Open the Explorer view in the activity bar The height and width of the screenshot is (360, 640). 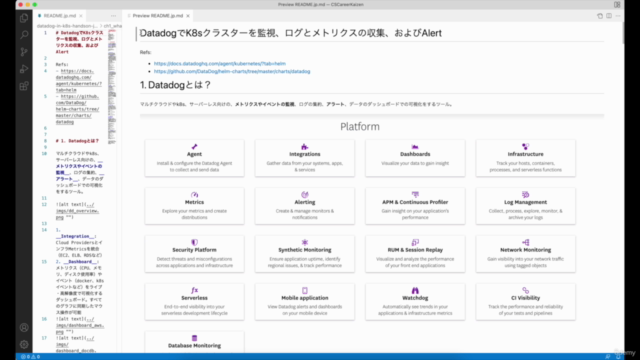tap(24, 18)
